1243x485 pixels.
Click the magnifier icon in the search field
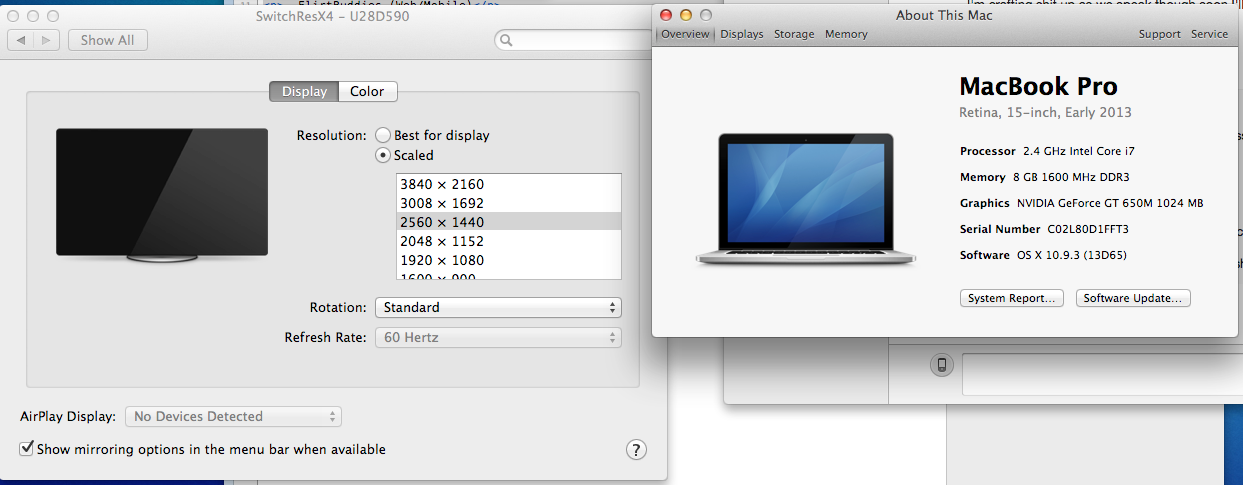[x=506, y=41]
